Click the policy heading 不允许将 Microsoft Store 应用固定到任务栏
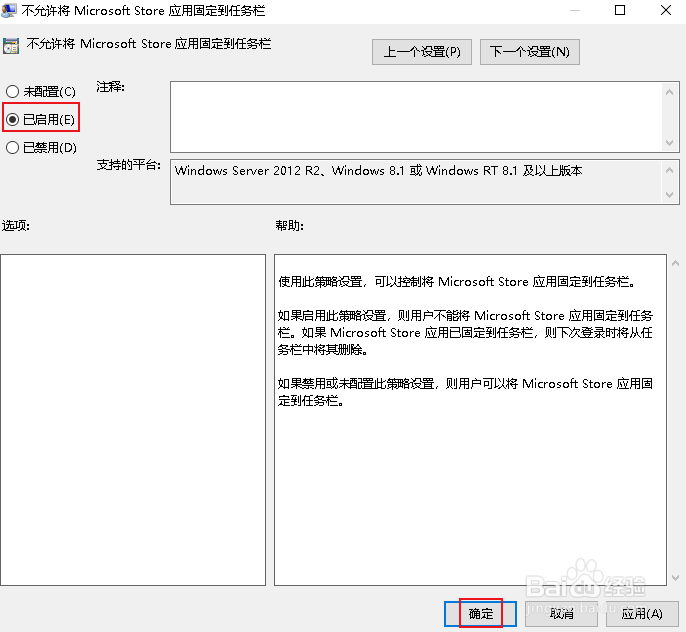This screenshot has height=632, width=686. [149, 44]
